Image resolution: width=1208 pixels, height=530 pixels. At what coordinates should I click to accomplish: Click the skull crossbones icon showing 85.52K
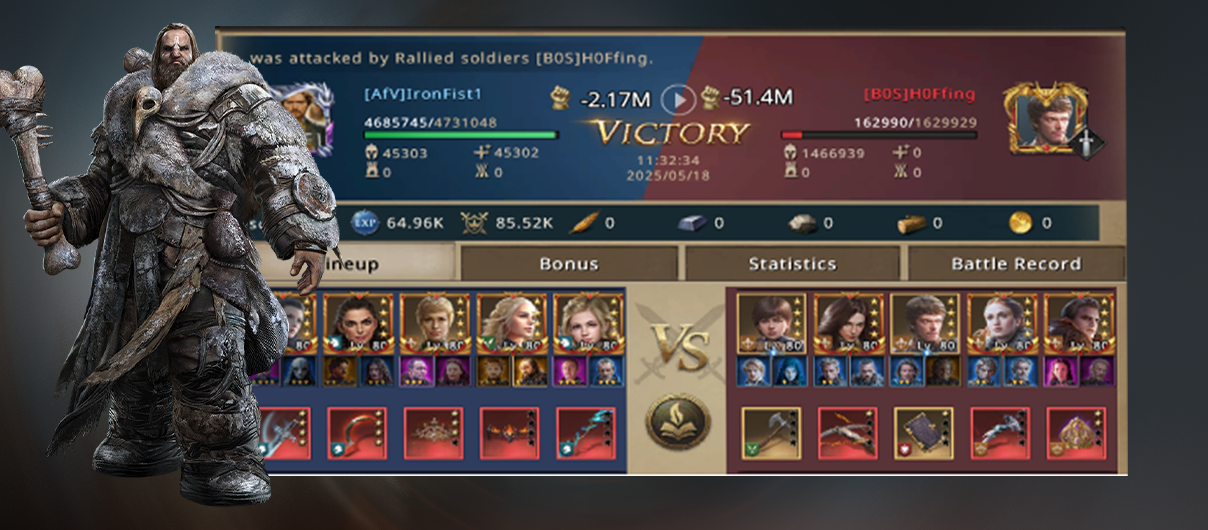474,223
